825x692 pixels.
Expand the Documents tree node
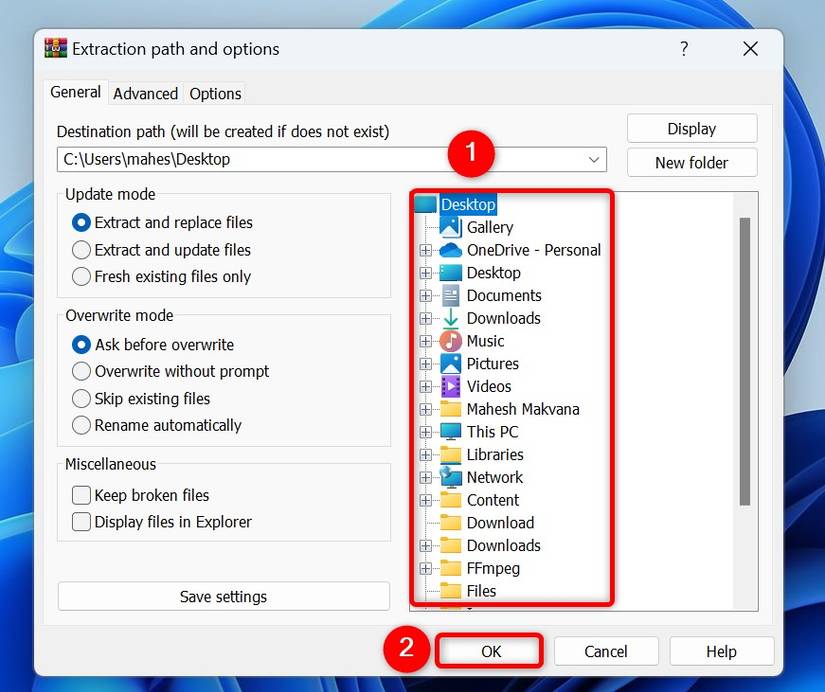(x=424, y=295)
